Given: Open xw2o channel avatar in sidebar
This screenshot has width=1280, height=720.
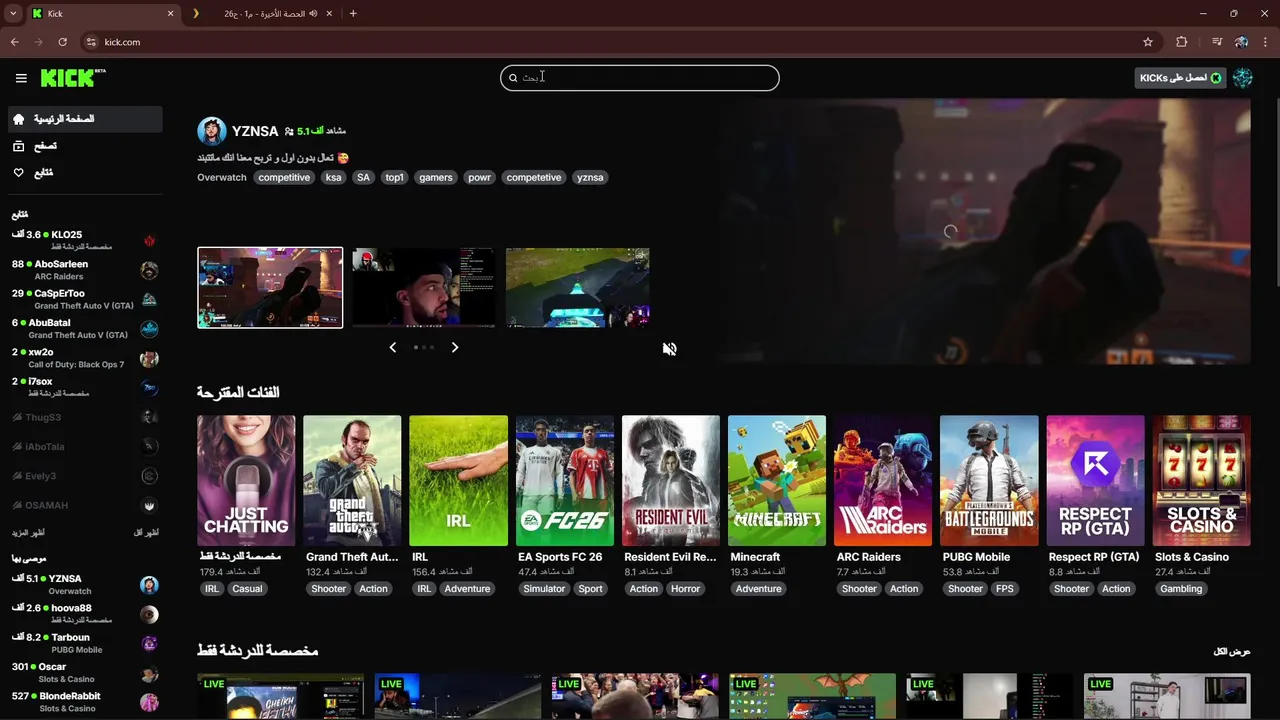Looking at the screenshot, I should pyautogui.click(x=149, y=359).
